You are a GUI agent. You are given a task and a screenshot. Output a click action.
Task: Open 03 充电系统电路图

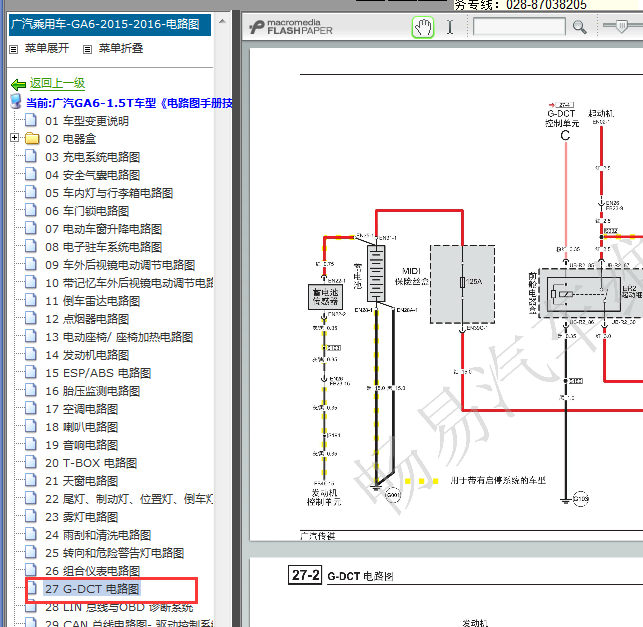point(93,157)
